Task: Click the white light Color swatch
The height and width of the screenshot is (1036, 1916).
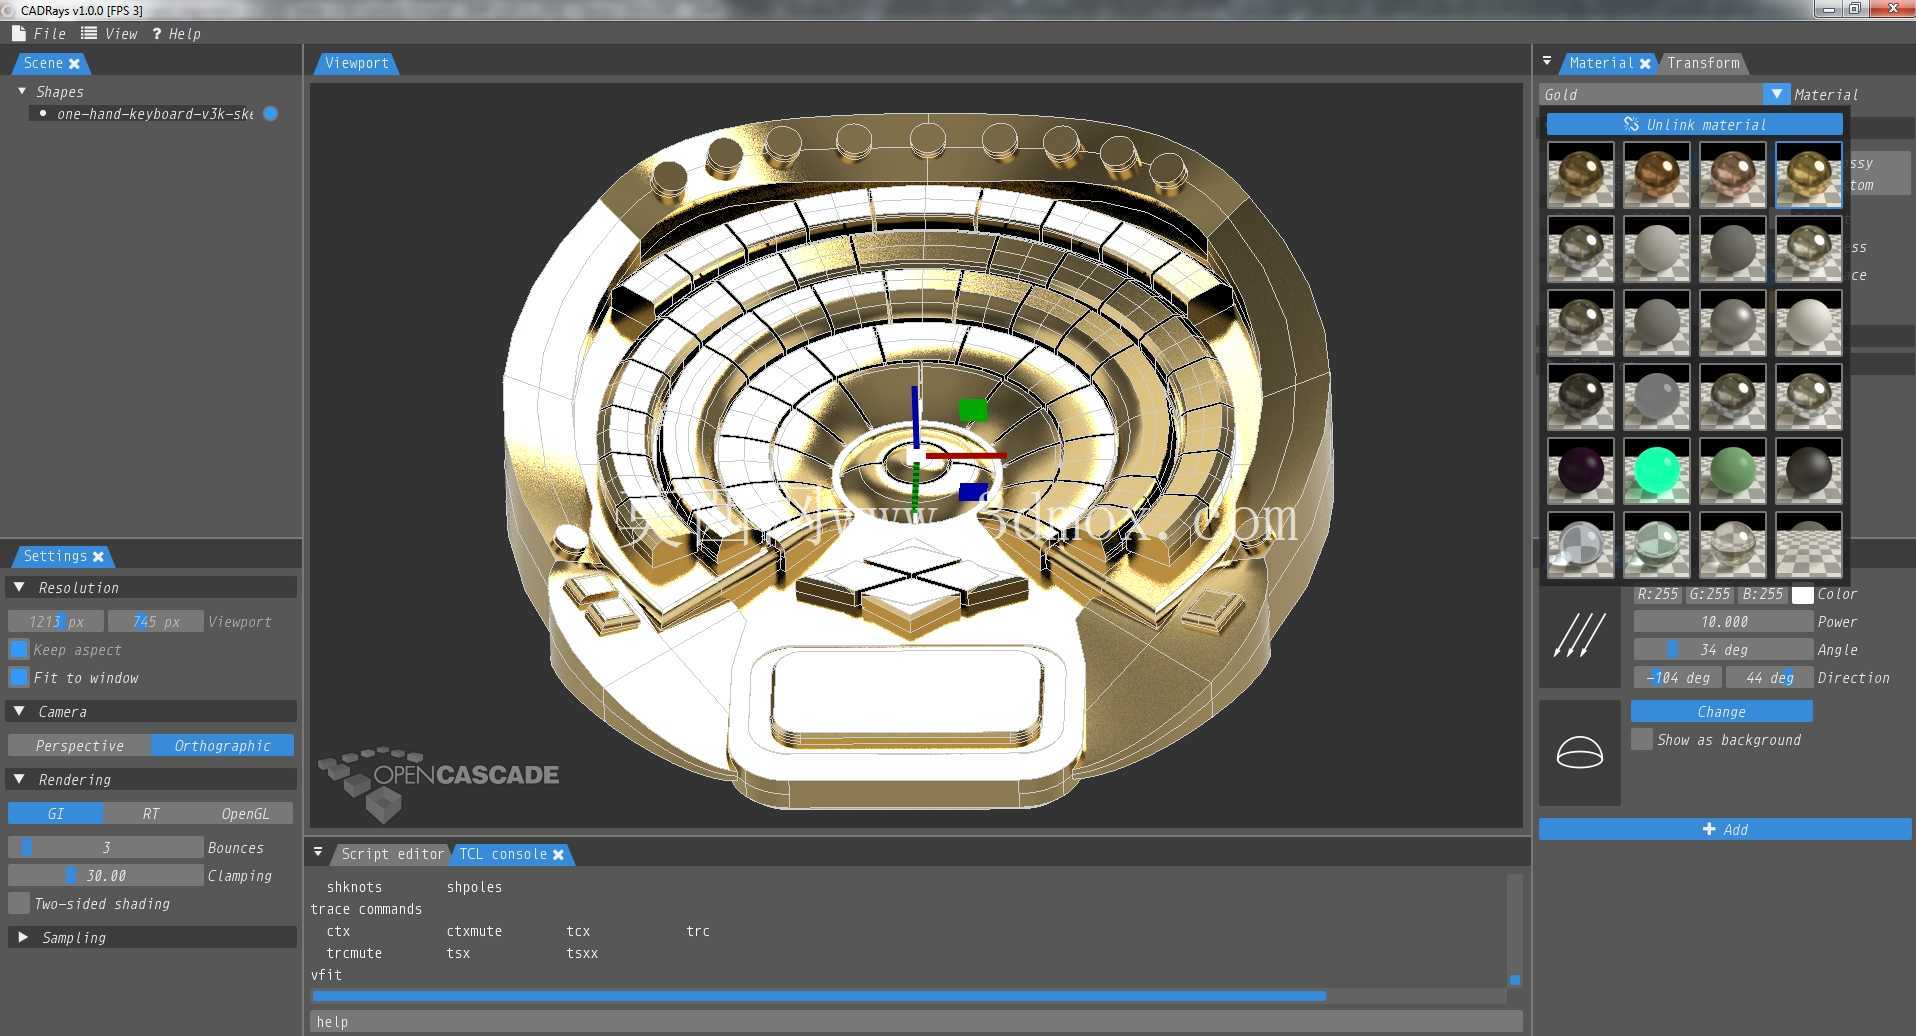Action: 1802,594
